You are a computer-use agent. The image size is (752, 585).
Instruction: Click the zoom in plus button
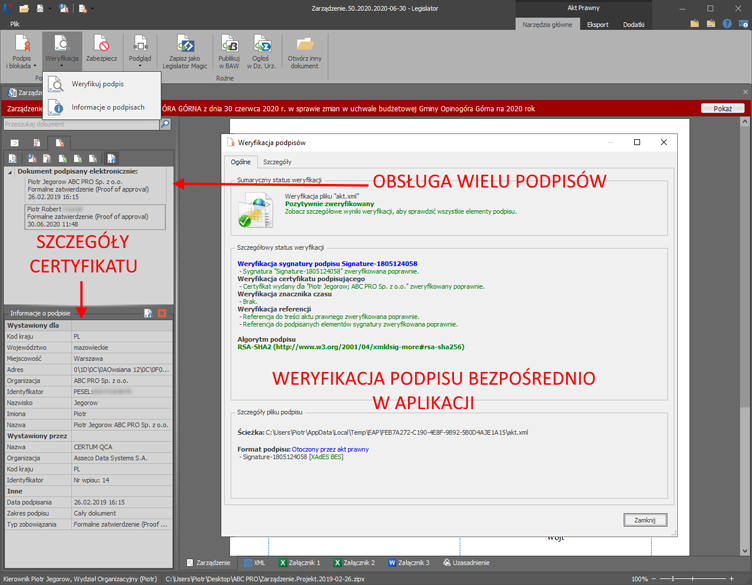(x=732, y=579)
